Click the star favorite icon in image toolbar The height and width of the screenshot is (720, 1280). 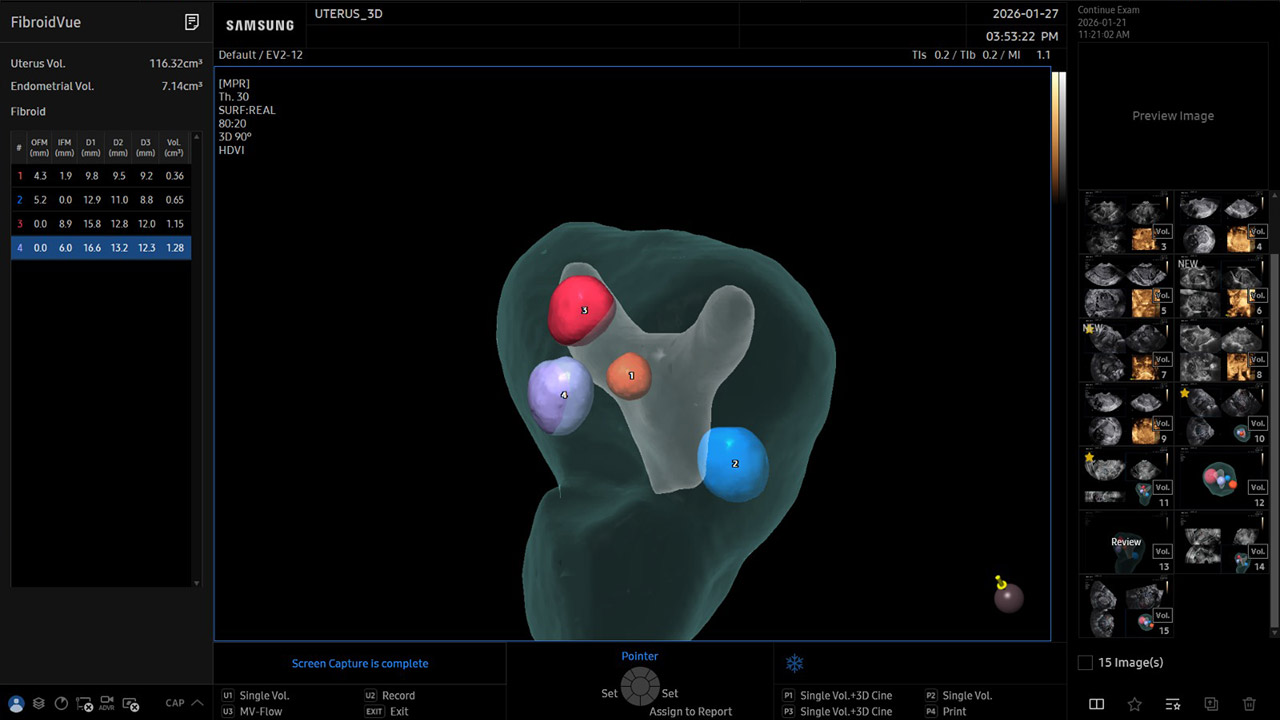click(1134, 704)
